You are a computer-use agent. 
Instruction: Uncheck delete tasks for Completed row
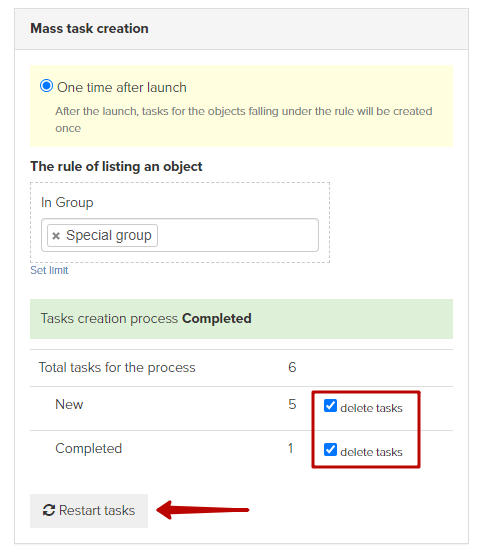tap(330, 449)
